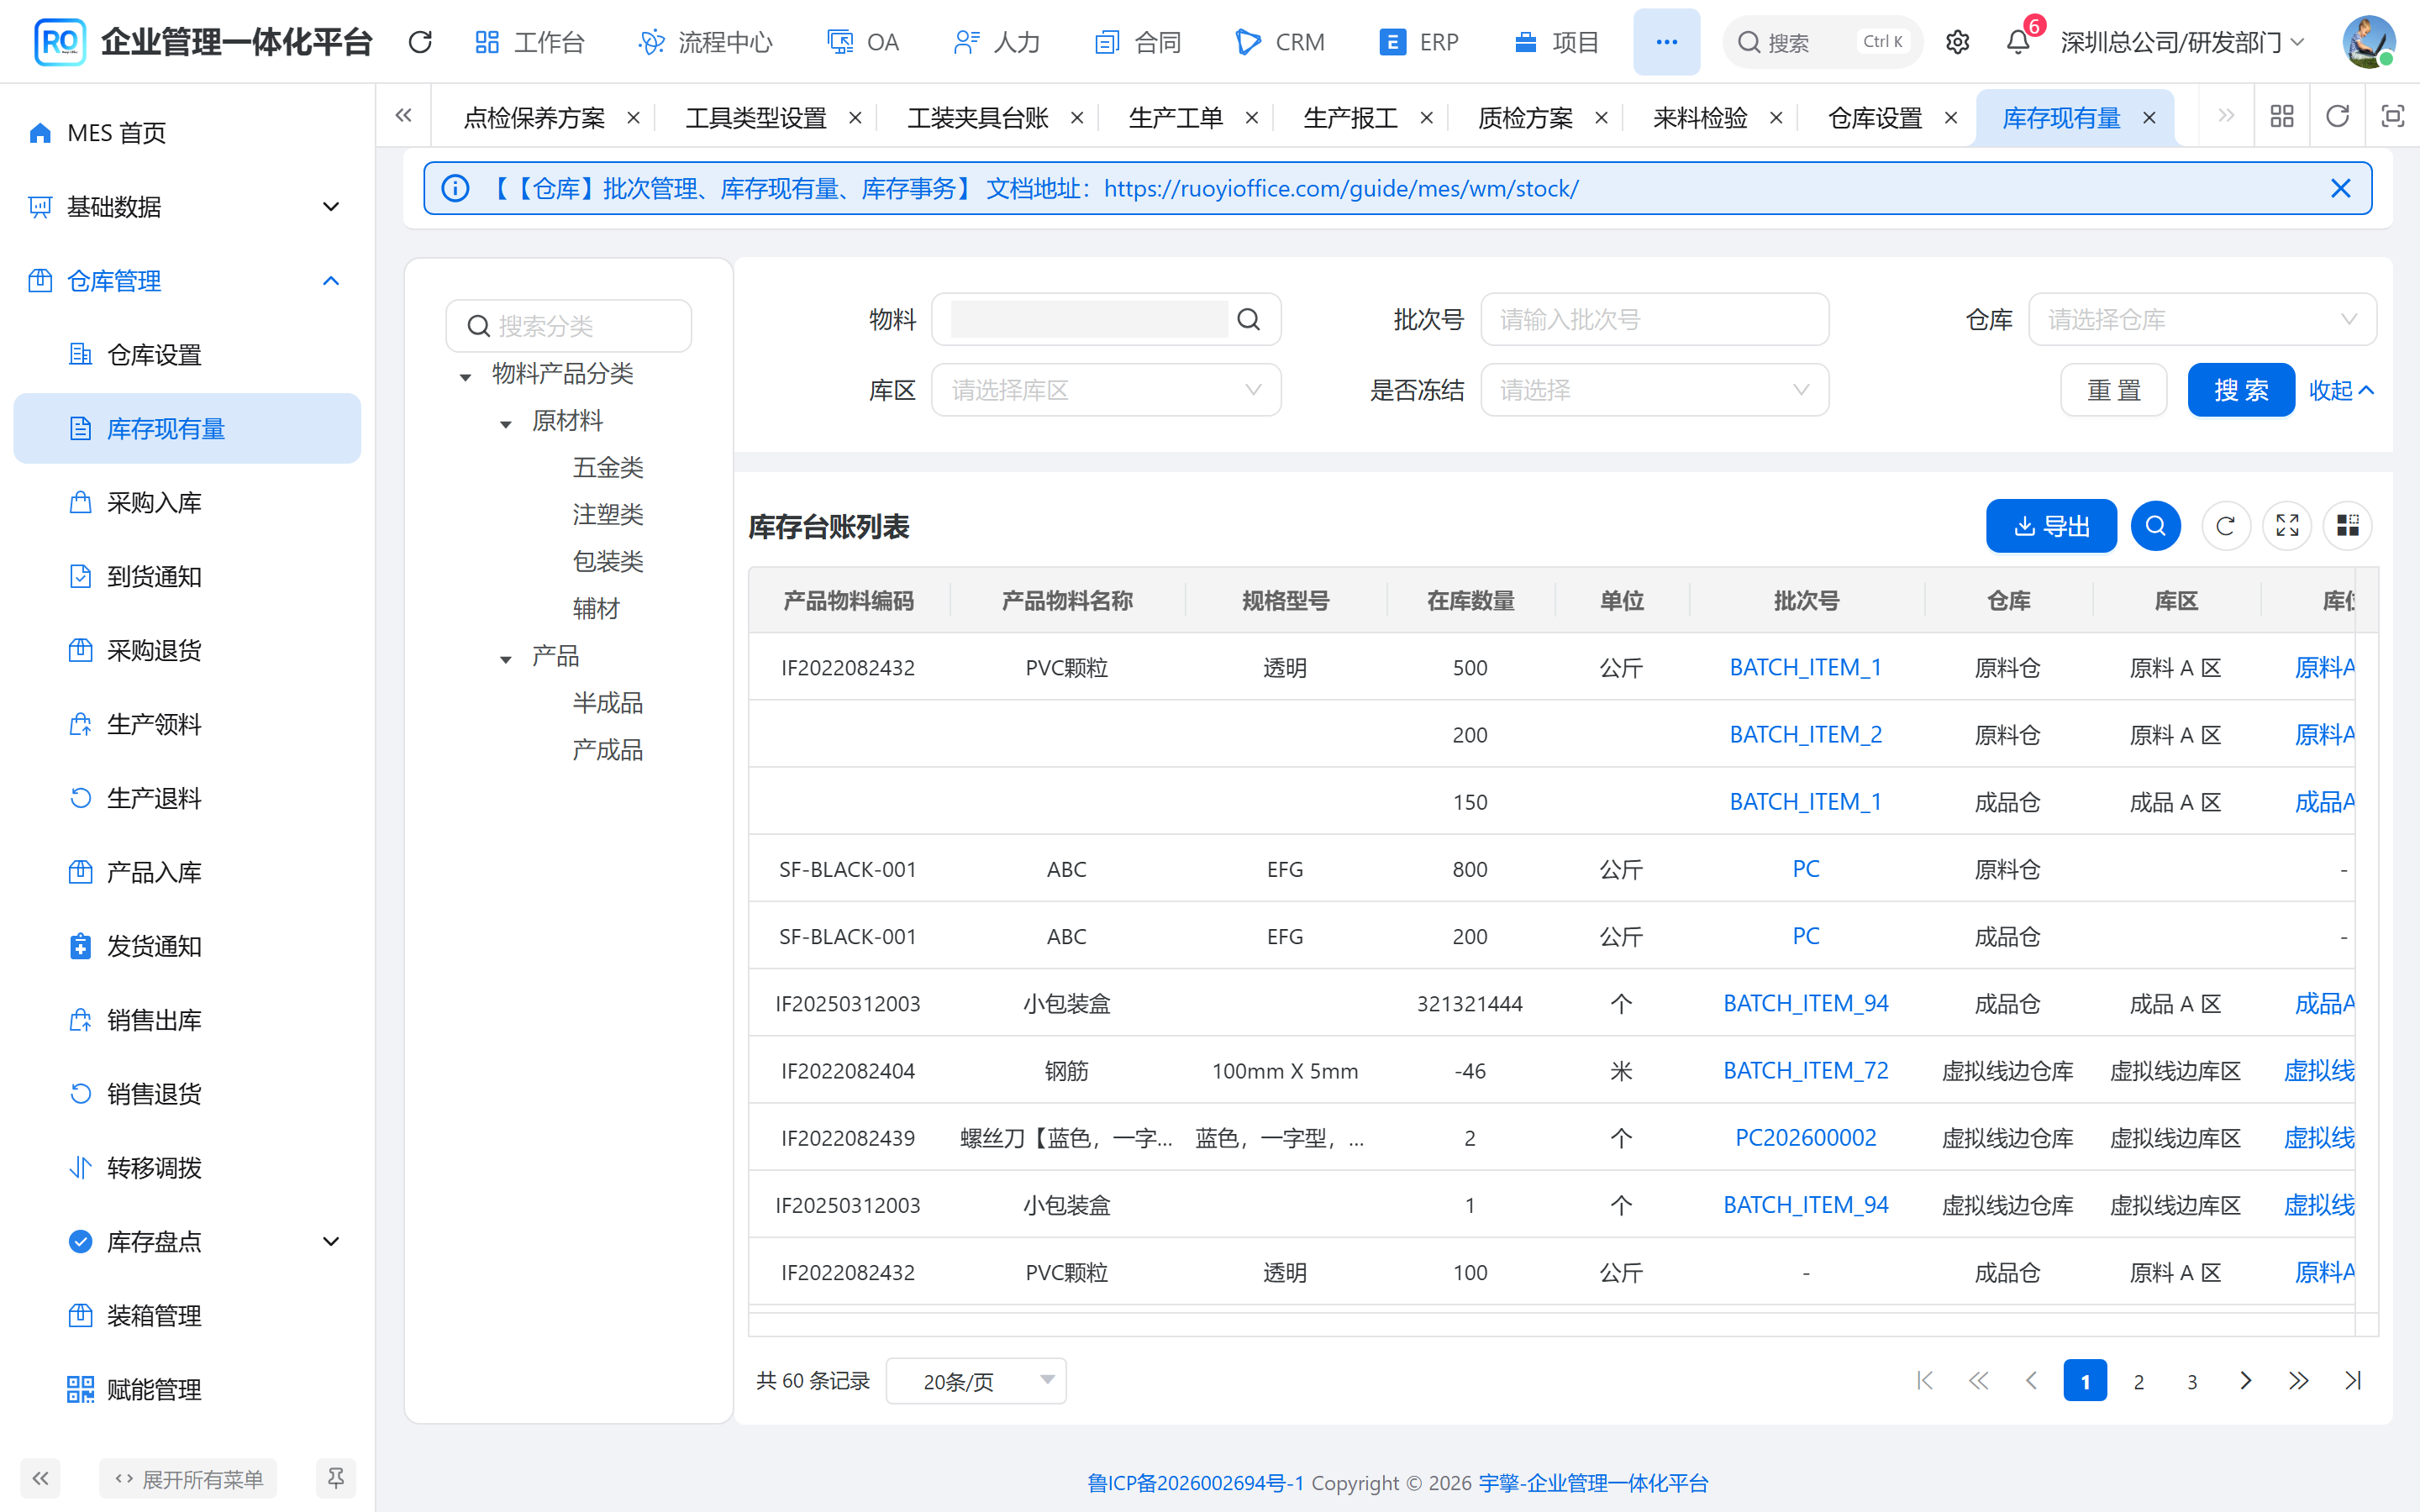Open the CRM top menu
This screenshot has height=1512, width=2420.
pos(1280,42)
